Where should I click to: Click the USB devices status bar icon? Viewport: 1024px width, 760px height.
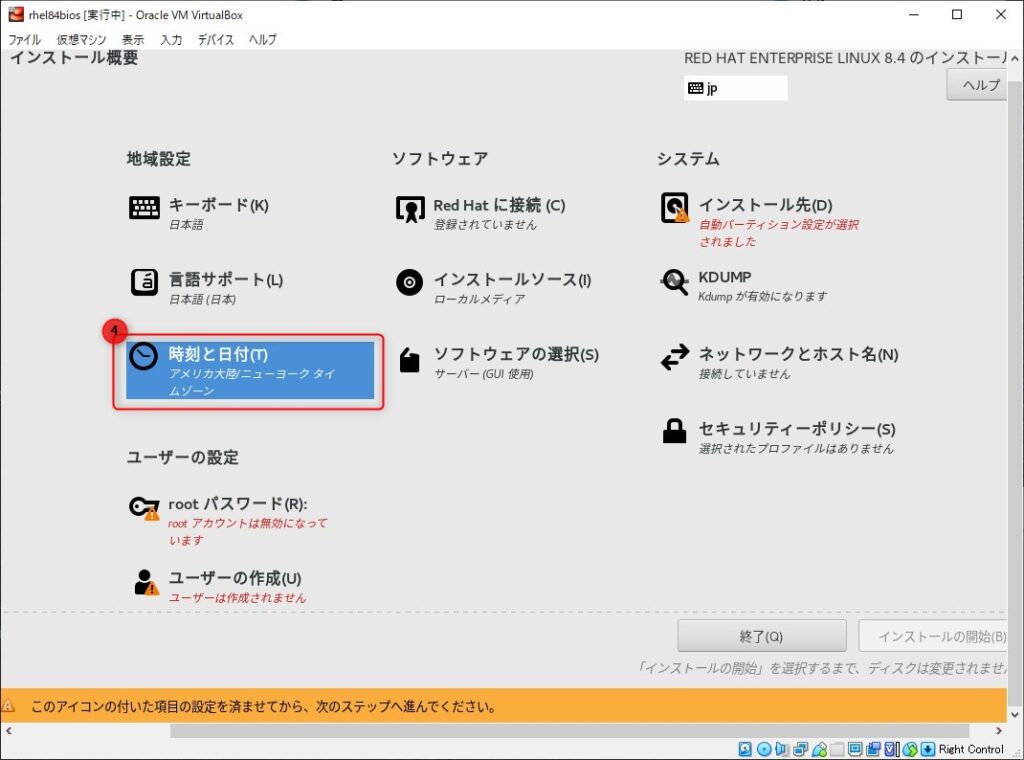[818, 749]
